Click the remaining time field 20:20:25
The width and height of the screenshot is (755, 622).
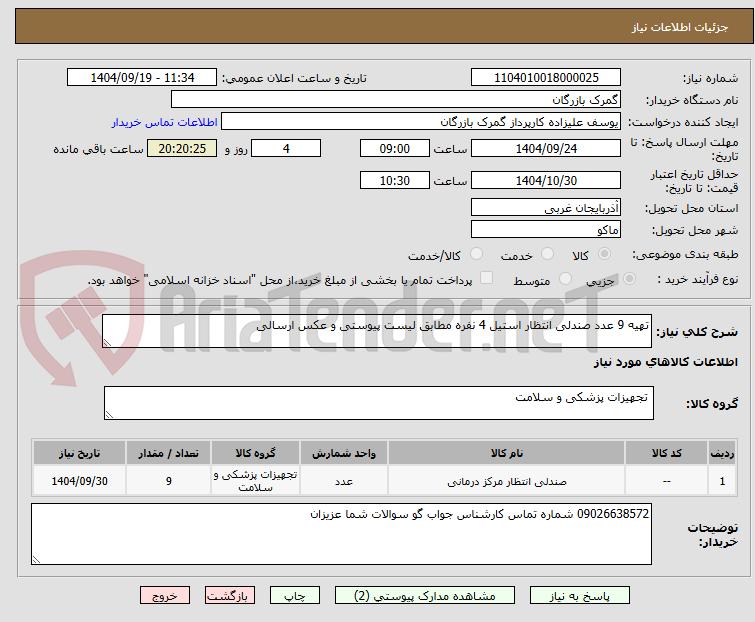tap(182, 148)
